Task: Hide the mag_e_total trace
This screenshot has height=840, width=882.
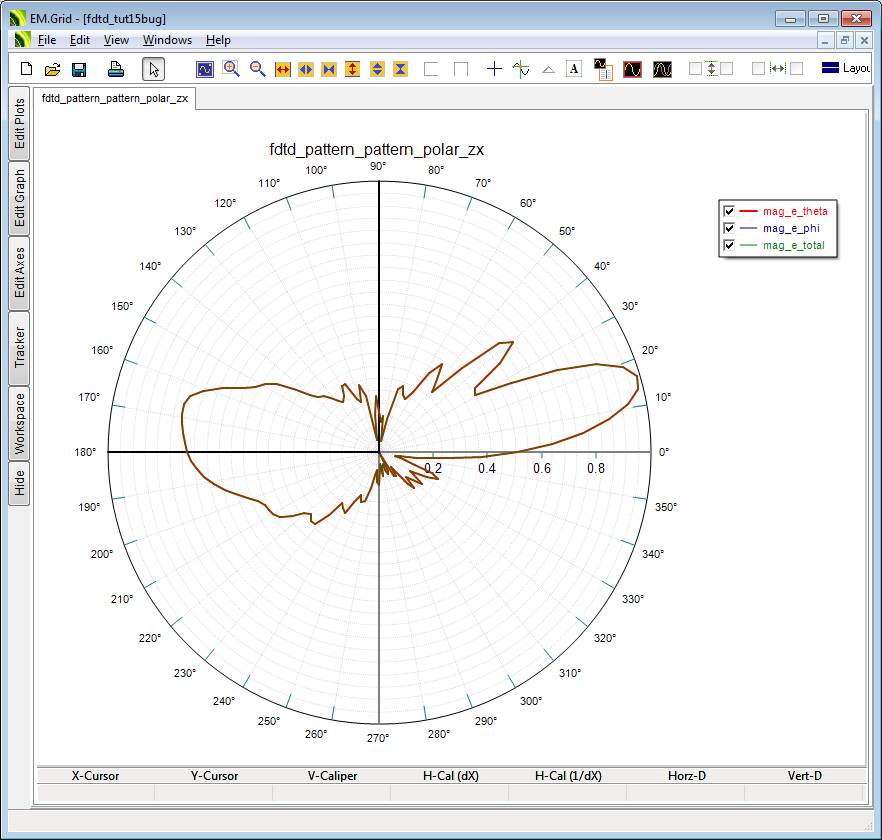Action: tap(729, 245)
